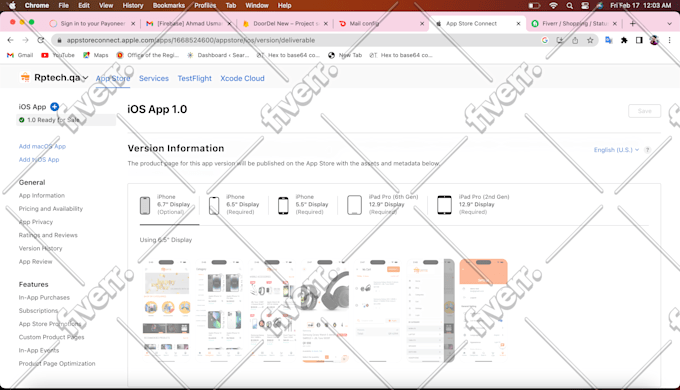Open the Gmail bookmark

(20, 55)
